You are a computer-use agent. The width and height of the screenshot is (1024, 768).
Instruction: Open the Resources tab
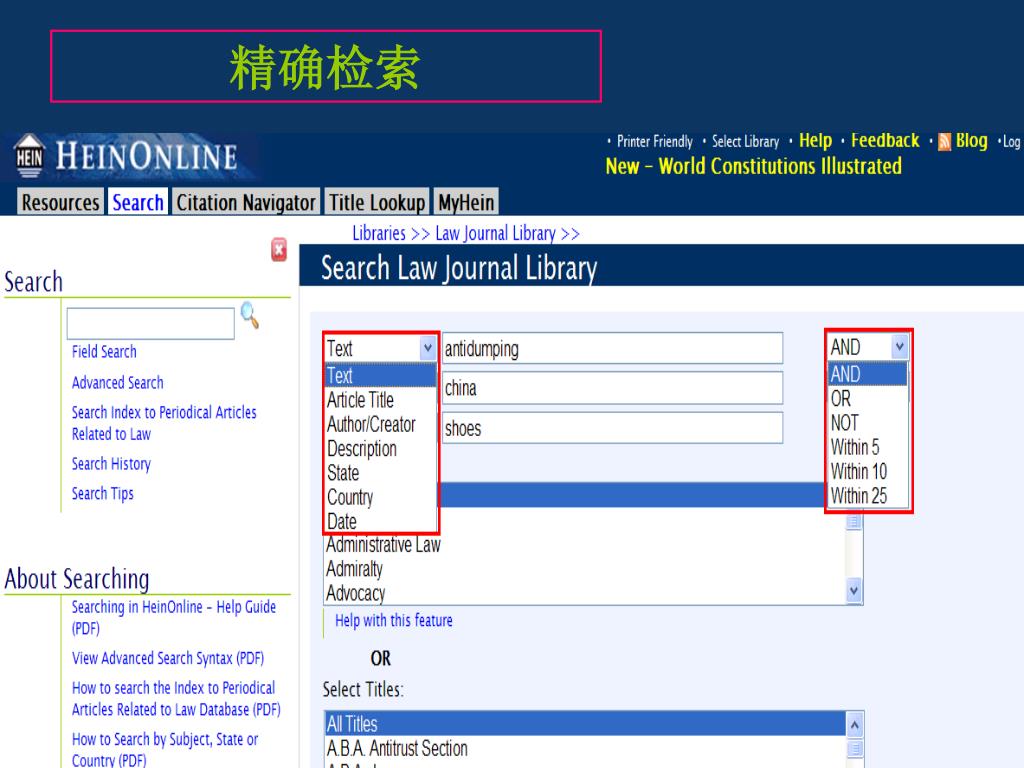pyautogui.click(x=60, y=202)
